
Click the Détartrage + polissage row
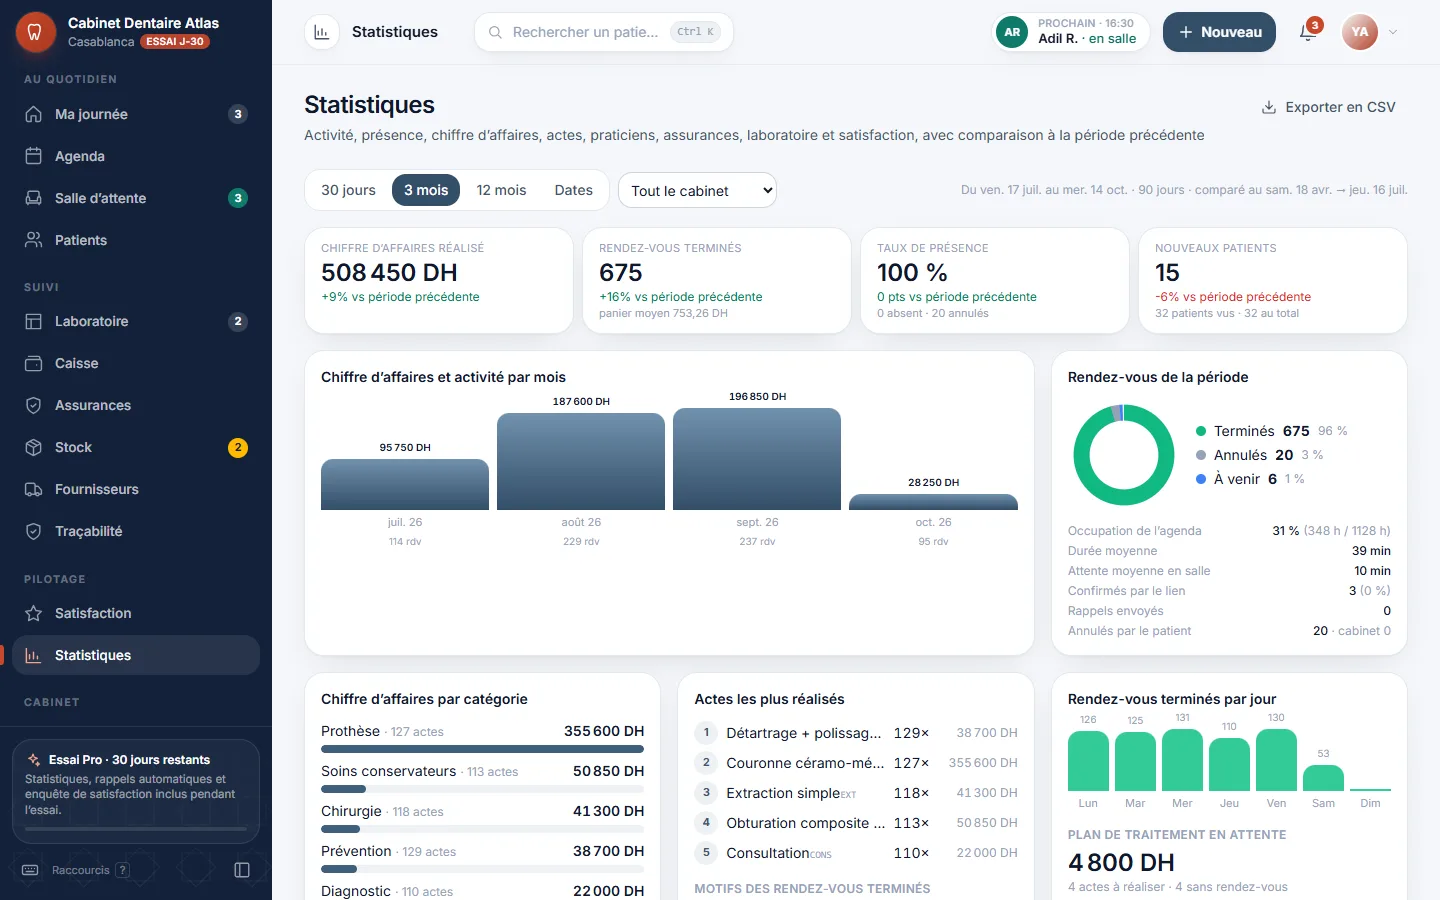pos(856,733)
